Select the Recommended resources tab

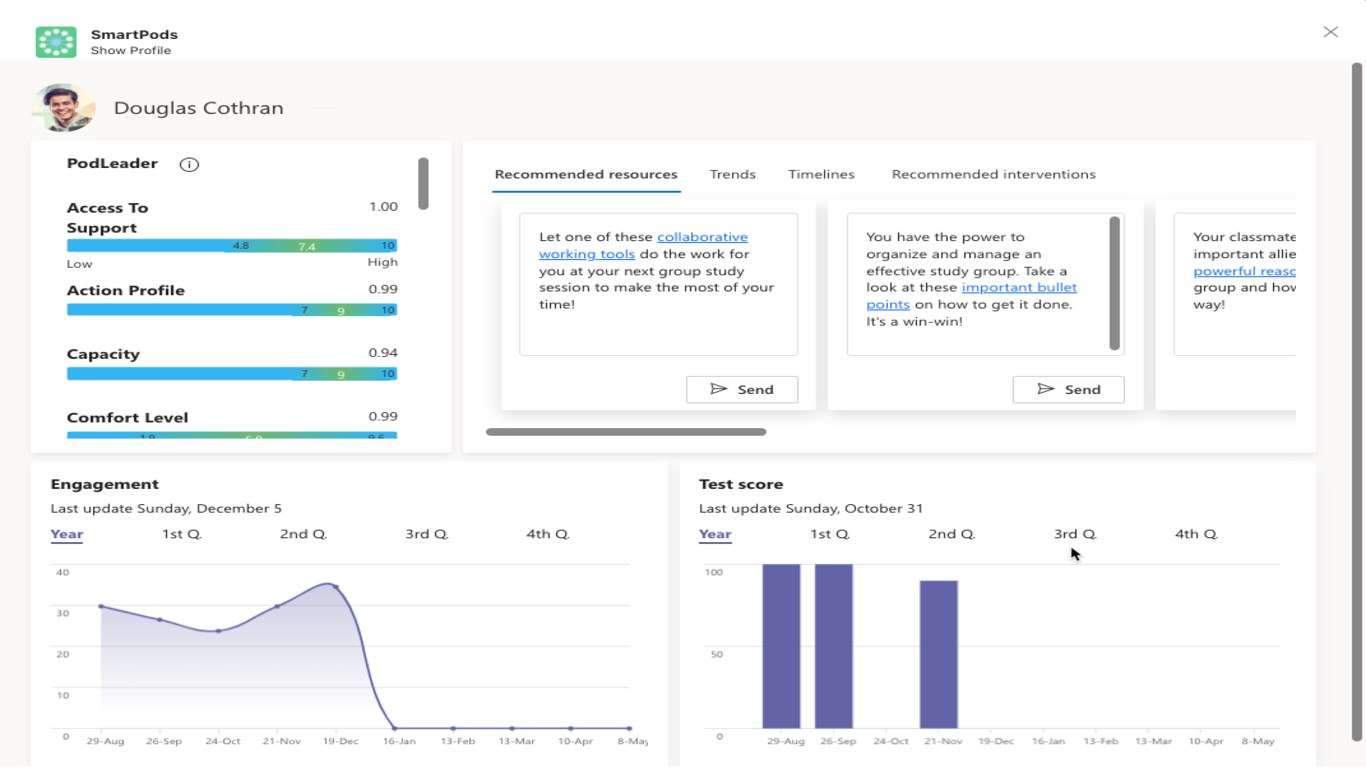(586, 174)
